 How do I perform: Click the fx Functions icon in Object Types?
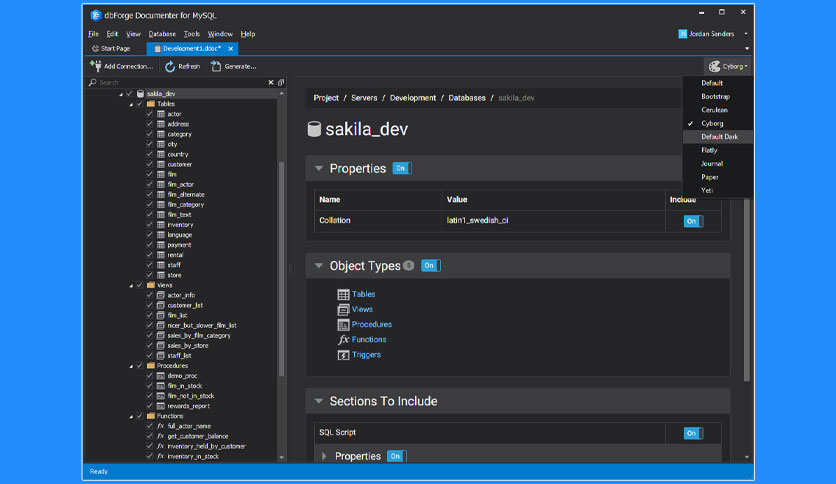pyautogui.click(x=343, y=340)
